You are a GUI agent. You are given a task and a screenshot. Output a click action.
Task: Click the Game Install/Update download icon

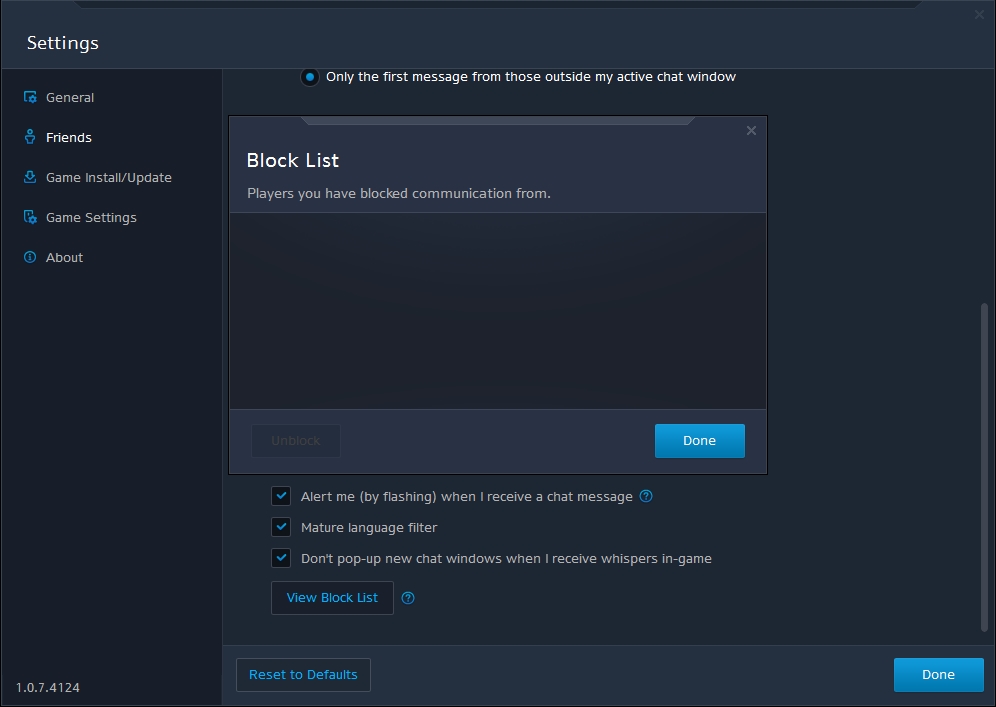(x=30, y=178)
